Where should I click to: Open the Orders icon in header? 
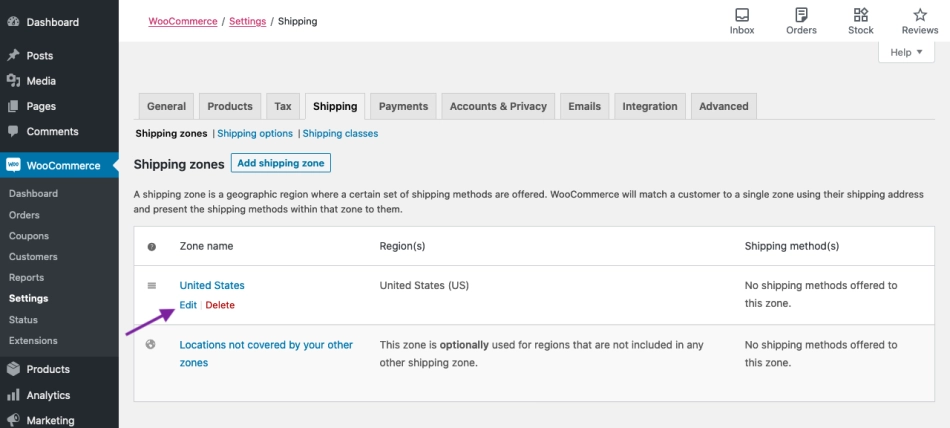[x=801, y=15]
